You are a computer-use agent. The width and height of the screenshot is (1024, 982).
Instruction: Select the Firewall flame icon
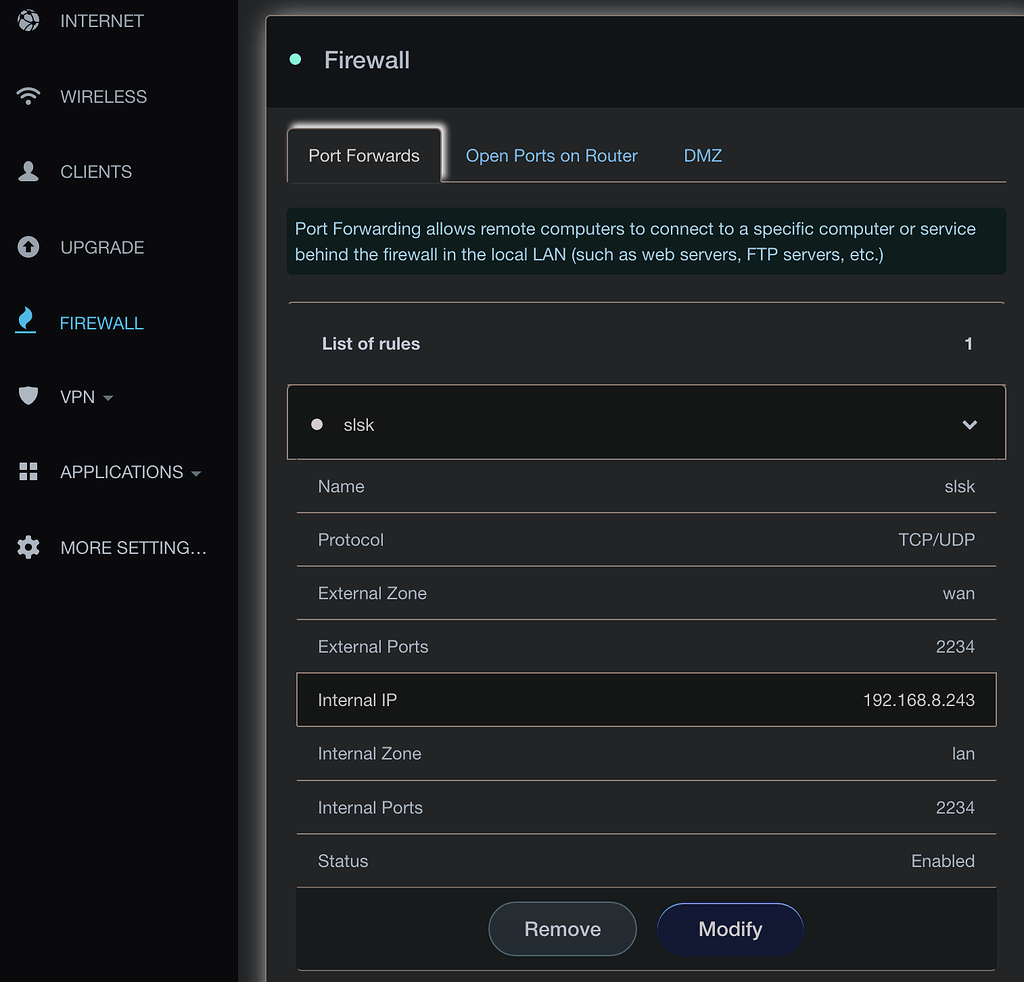[x=27, y=322]
